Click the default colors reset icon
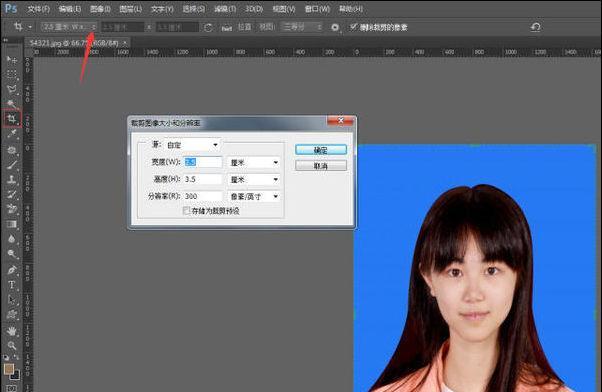The height and width of the screenshot is (392, 602). pyautogui.click(x=6, y=357)
